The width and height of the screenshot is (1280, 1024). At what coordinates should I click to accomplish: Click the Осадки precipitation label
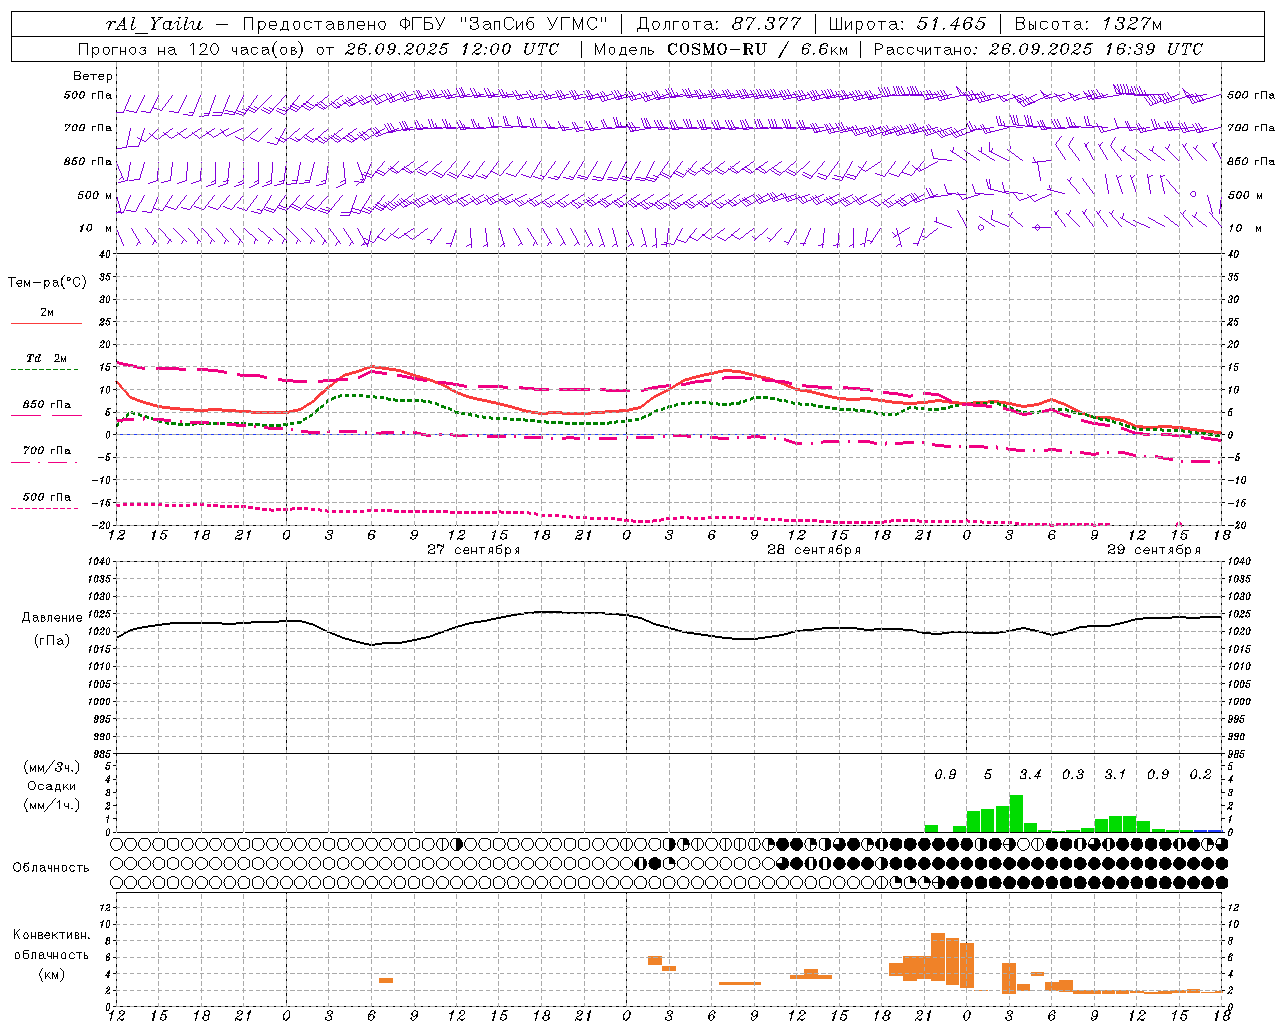tap(52, 786)
